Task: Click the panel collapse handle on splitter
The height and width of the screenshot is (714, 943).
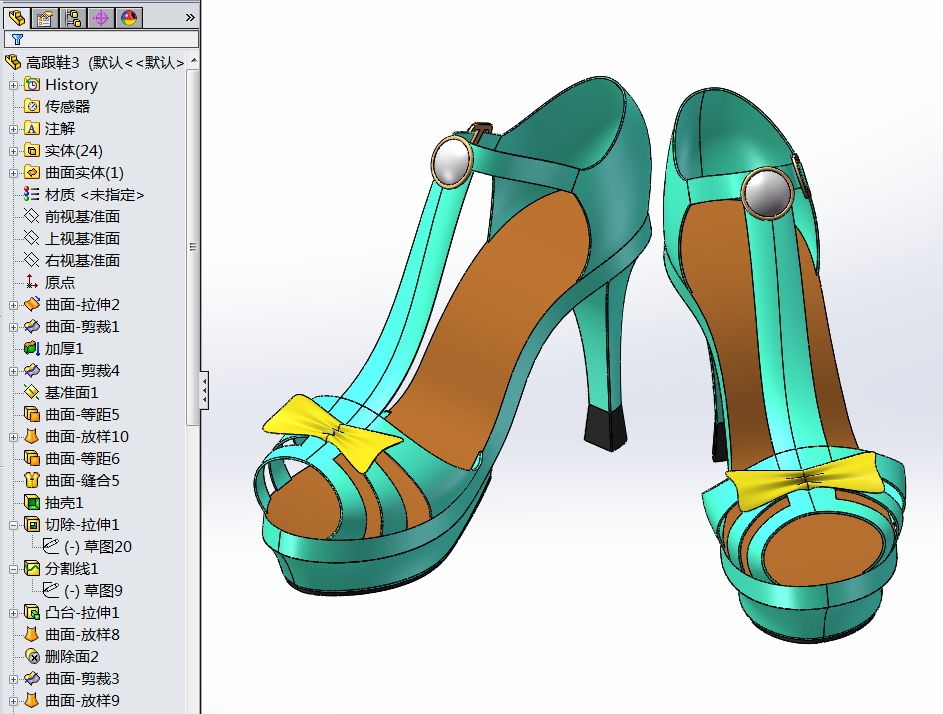Action: 205,390
